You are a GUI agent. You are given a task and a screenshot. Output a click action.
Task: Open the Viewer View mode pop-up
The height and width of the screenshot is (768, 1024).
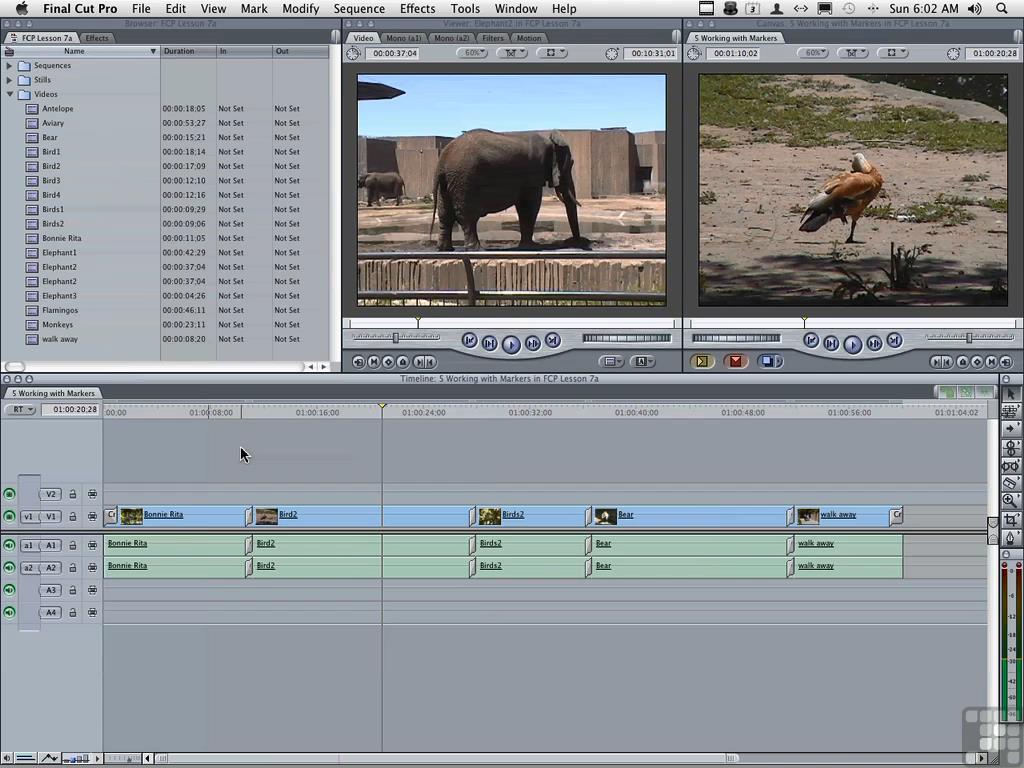click(x=552, y=53)
